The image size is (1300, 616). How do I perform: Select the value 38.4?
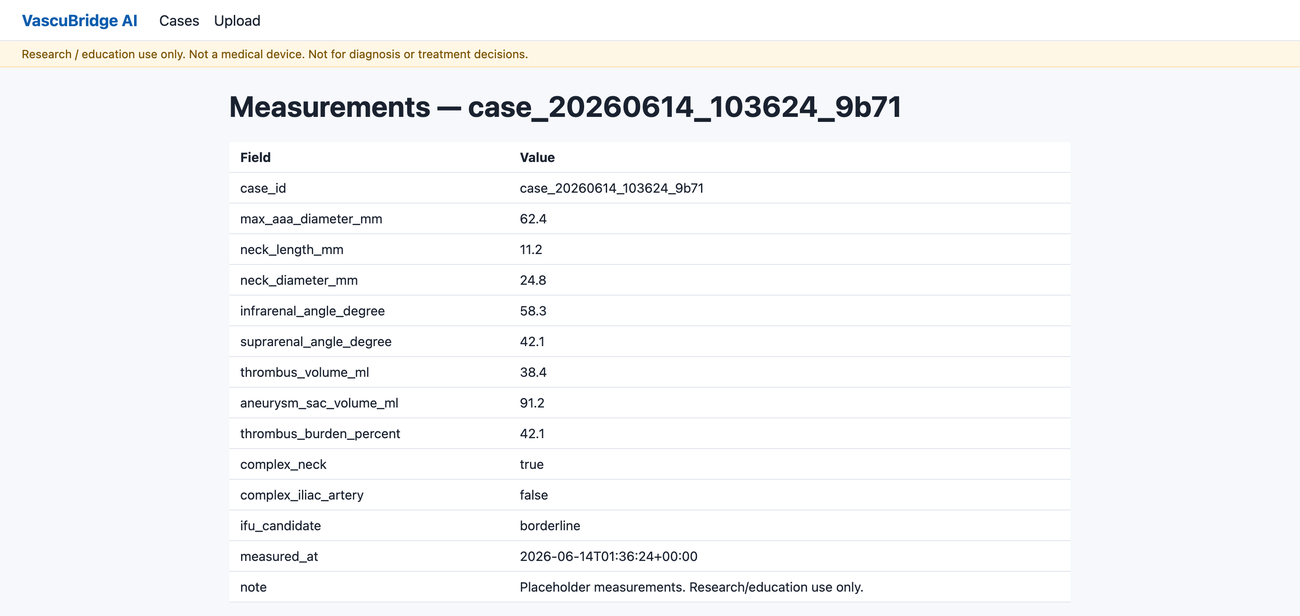pos(533,372)
